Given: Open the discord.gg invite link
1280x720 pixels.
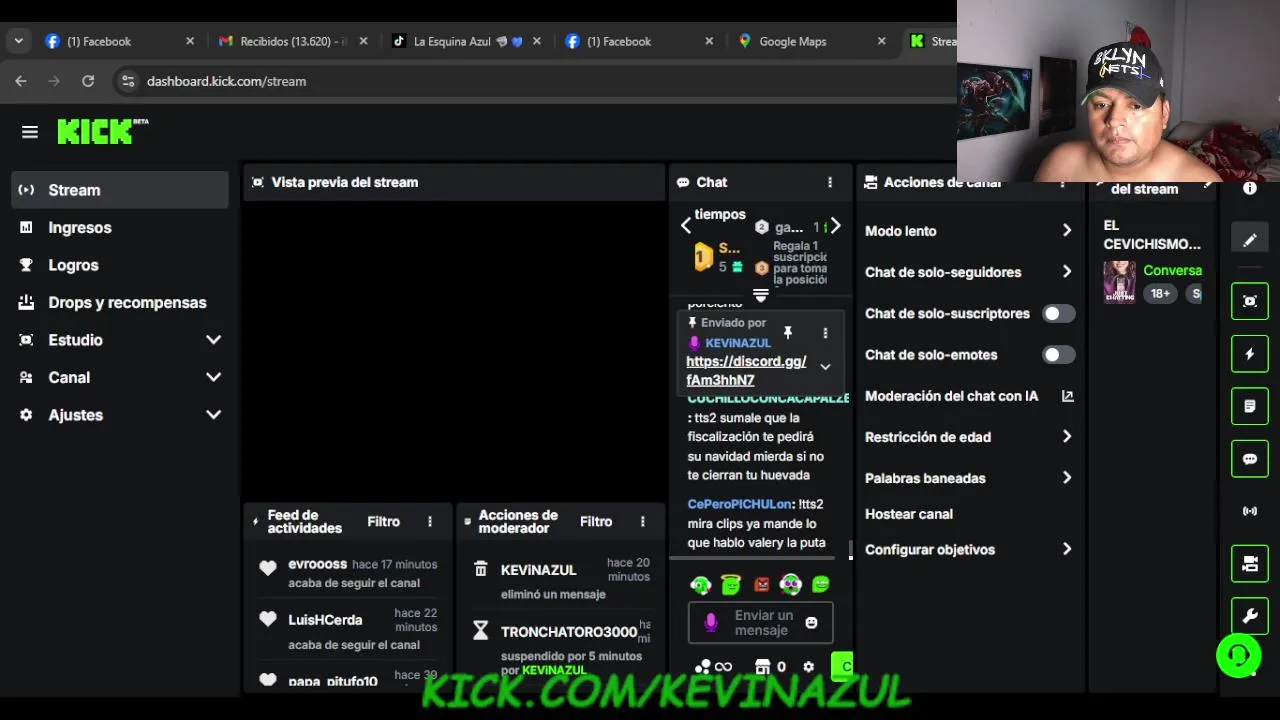Looking at the screenshot, I should click(746, 371).
